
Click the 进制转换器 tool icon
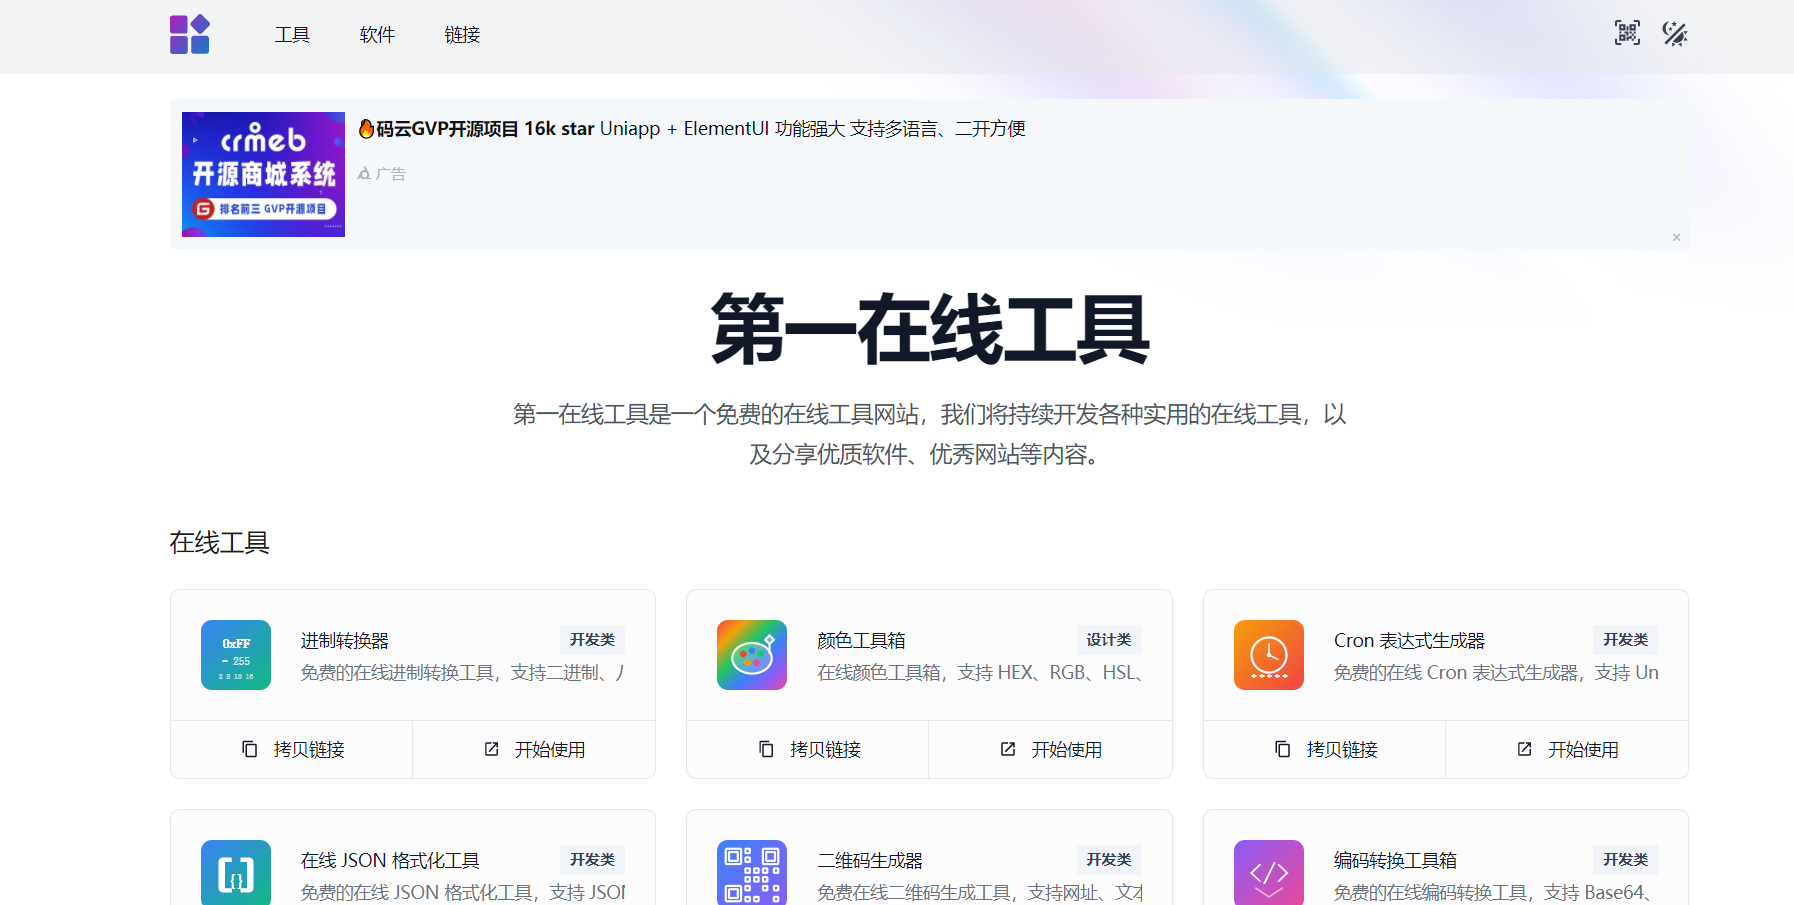pos(236,655)
